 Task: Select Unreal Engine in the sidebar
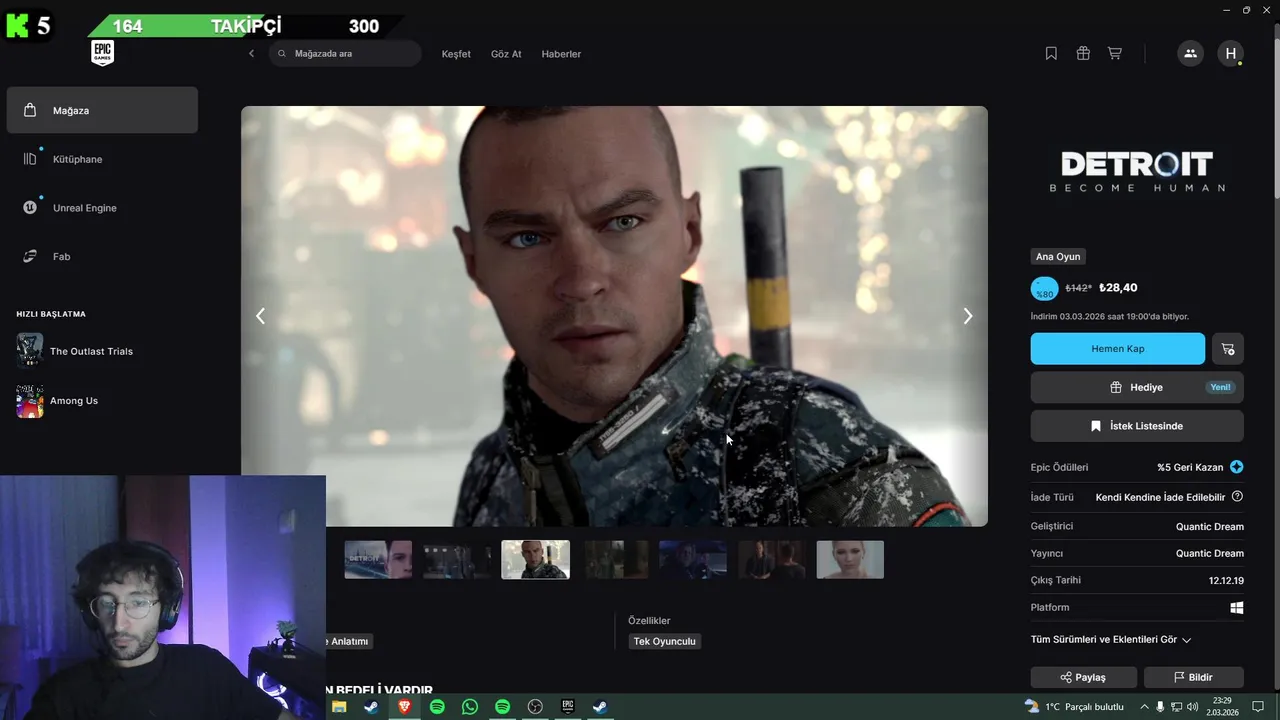pyautogui.click(x=102, y=208)
